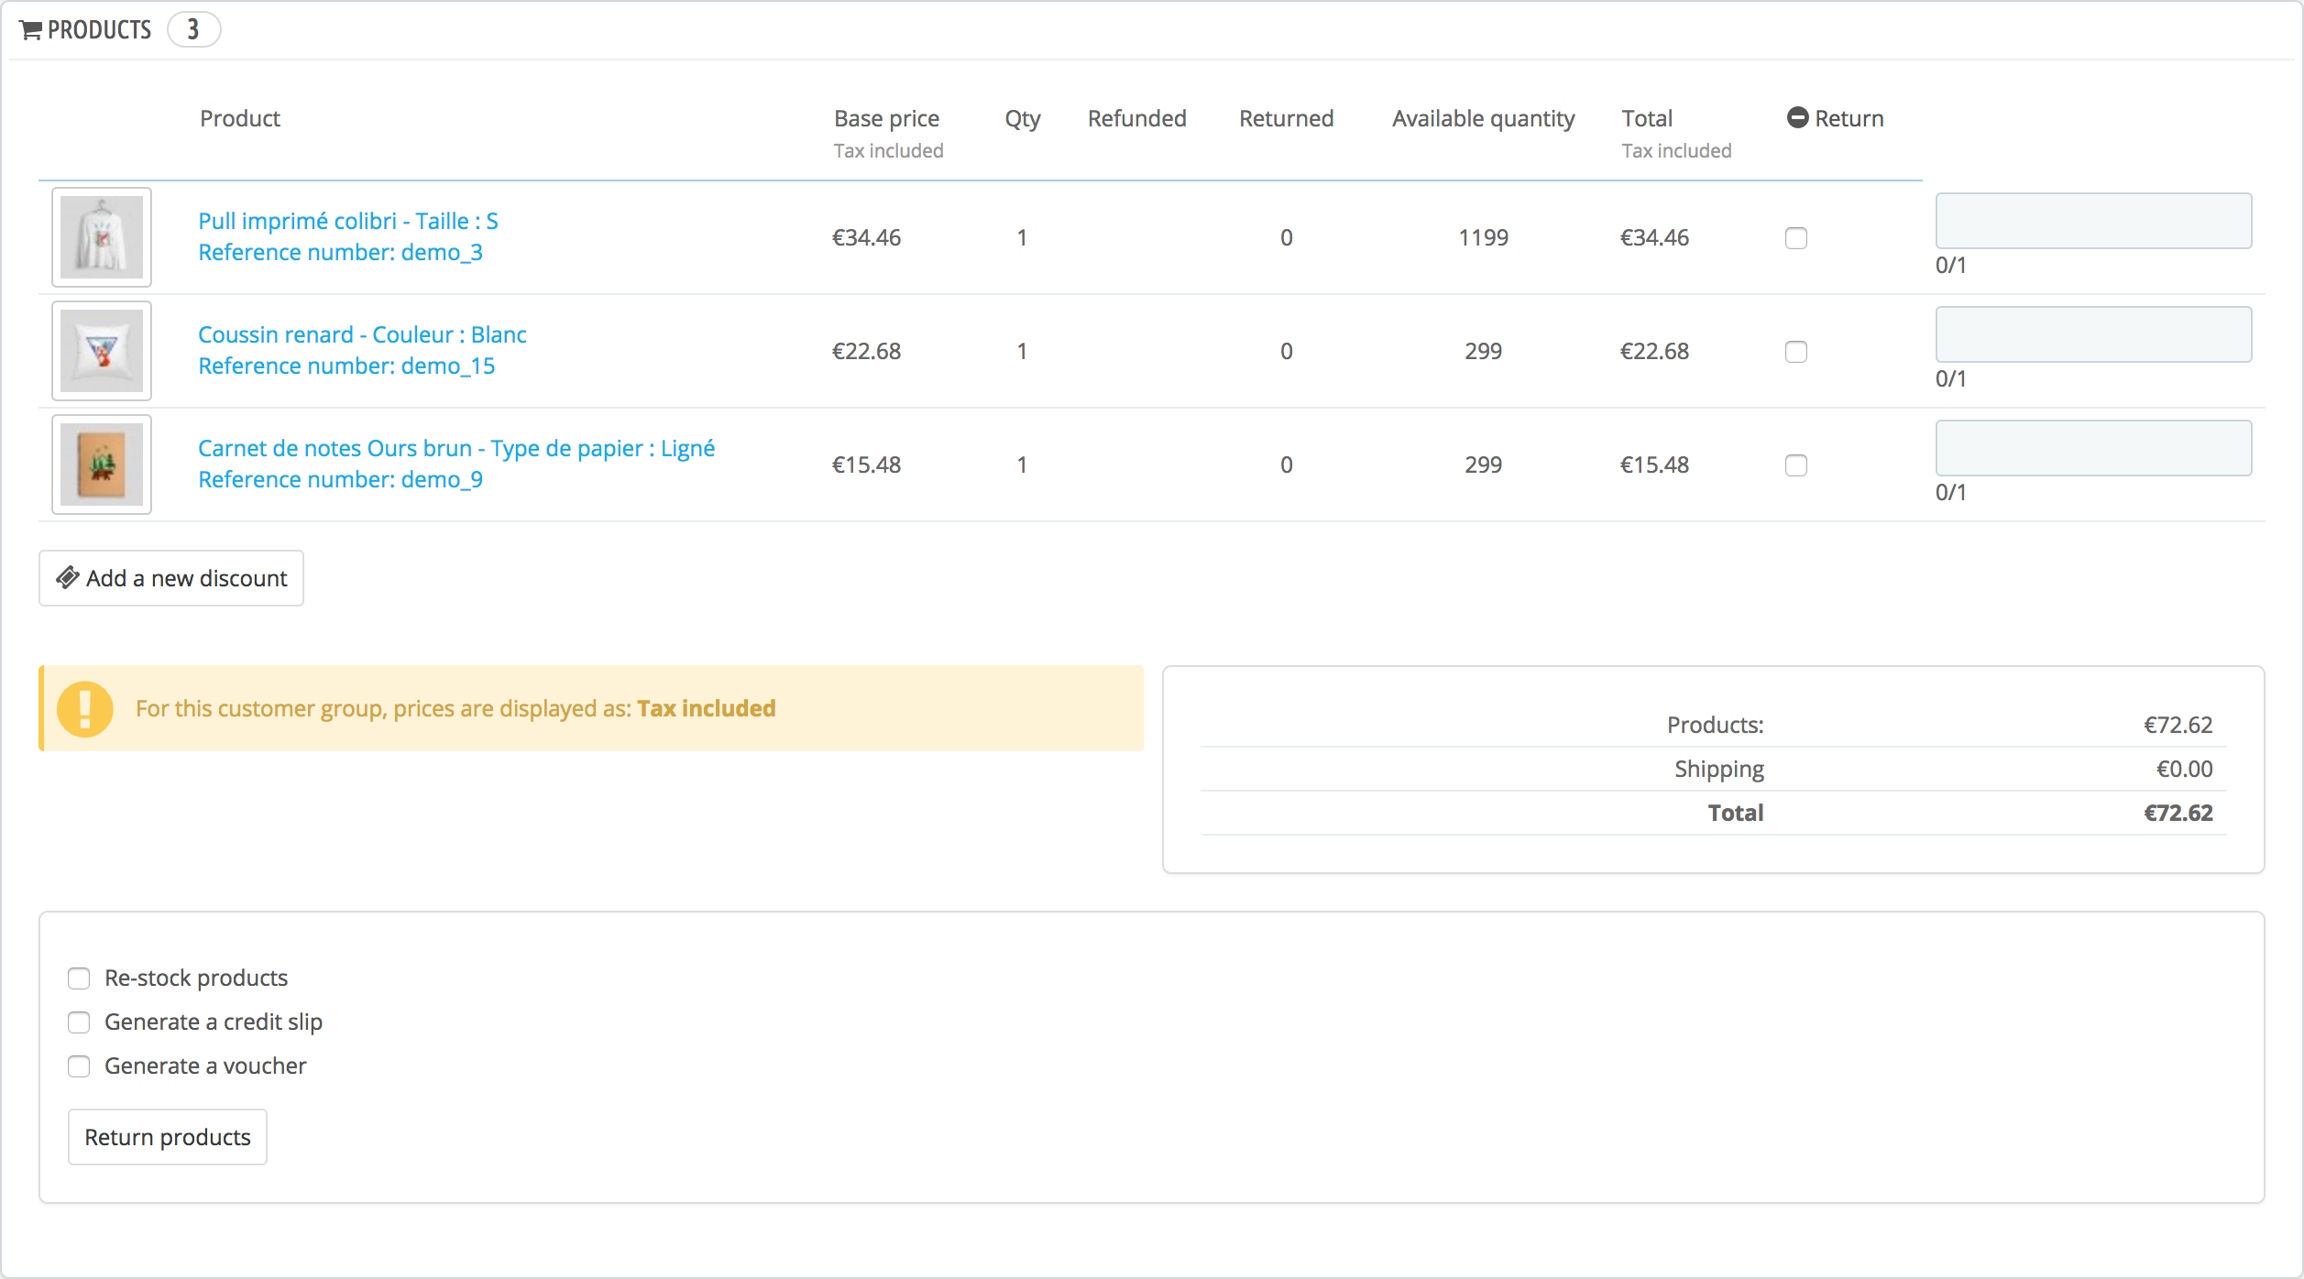
Task: Check return box for Pull imprimé colibri
Action: (x=1796, y=238)
